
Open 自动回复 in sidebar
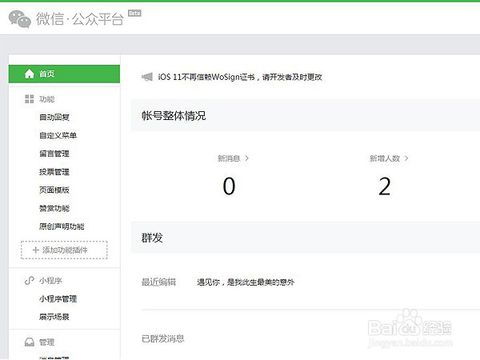54,117
